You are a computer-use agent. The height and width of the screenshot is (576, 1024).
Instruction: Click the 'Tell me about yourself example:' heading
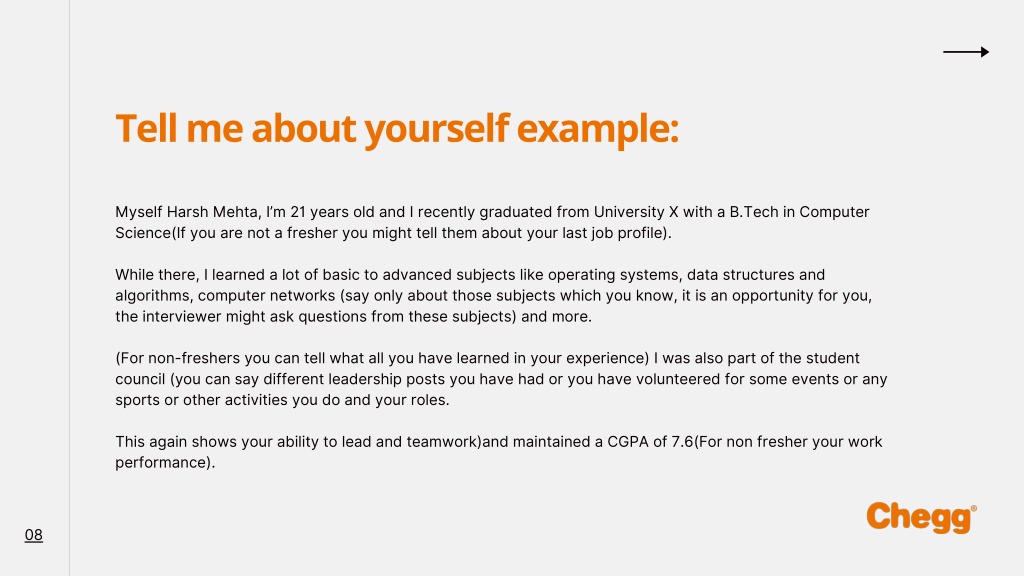click(397, 128)
